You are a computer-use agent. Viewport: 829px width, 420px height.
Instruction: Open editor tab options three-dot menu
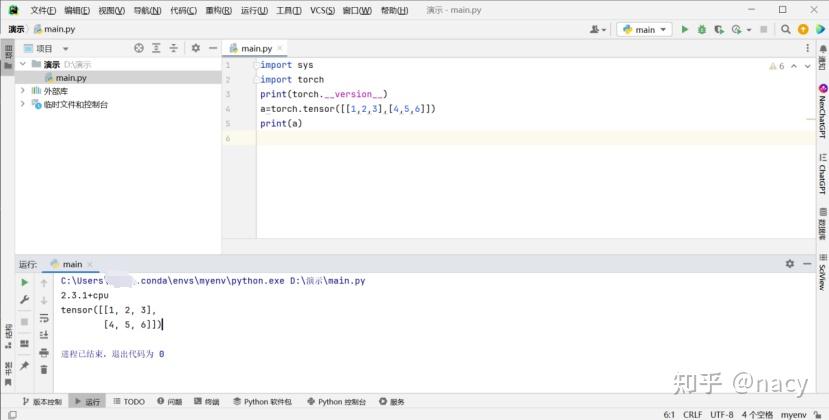point(807,48)
